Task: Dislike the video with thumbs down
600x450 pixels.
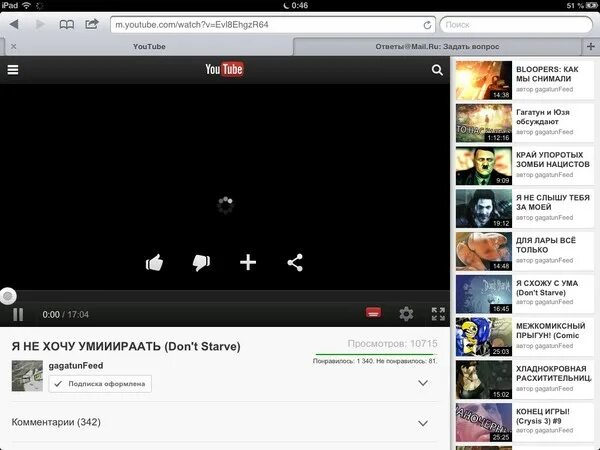Action: (x=201, y=262)
